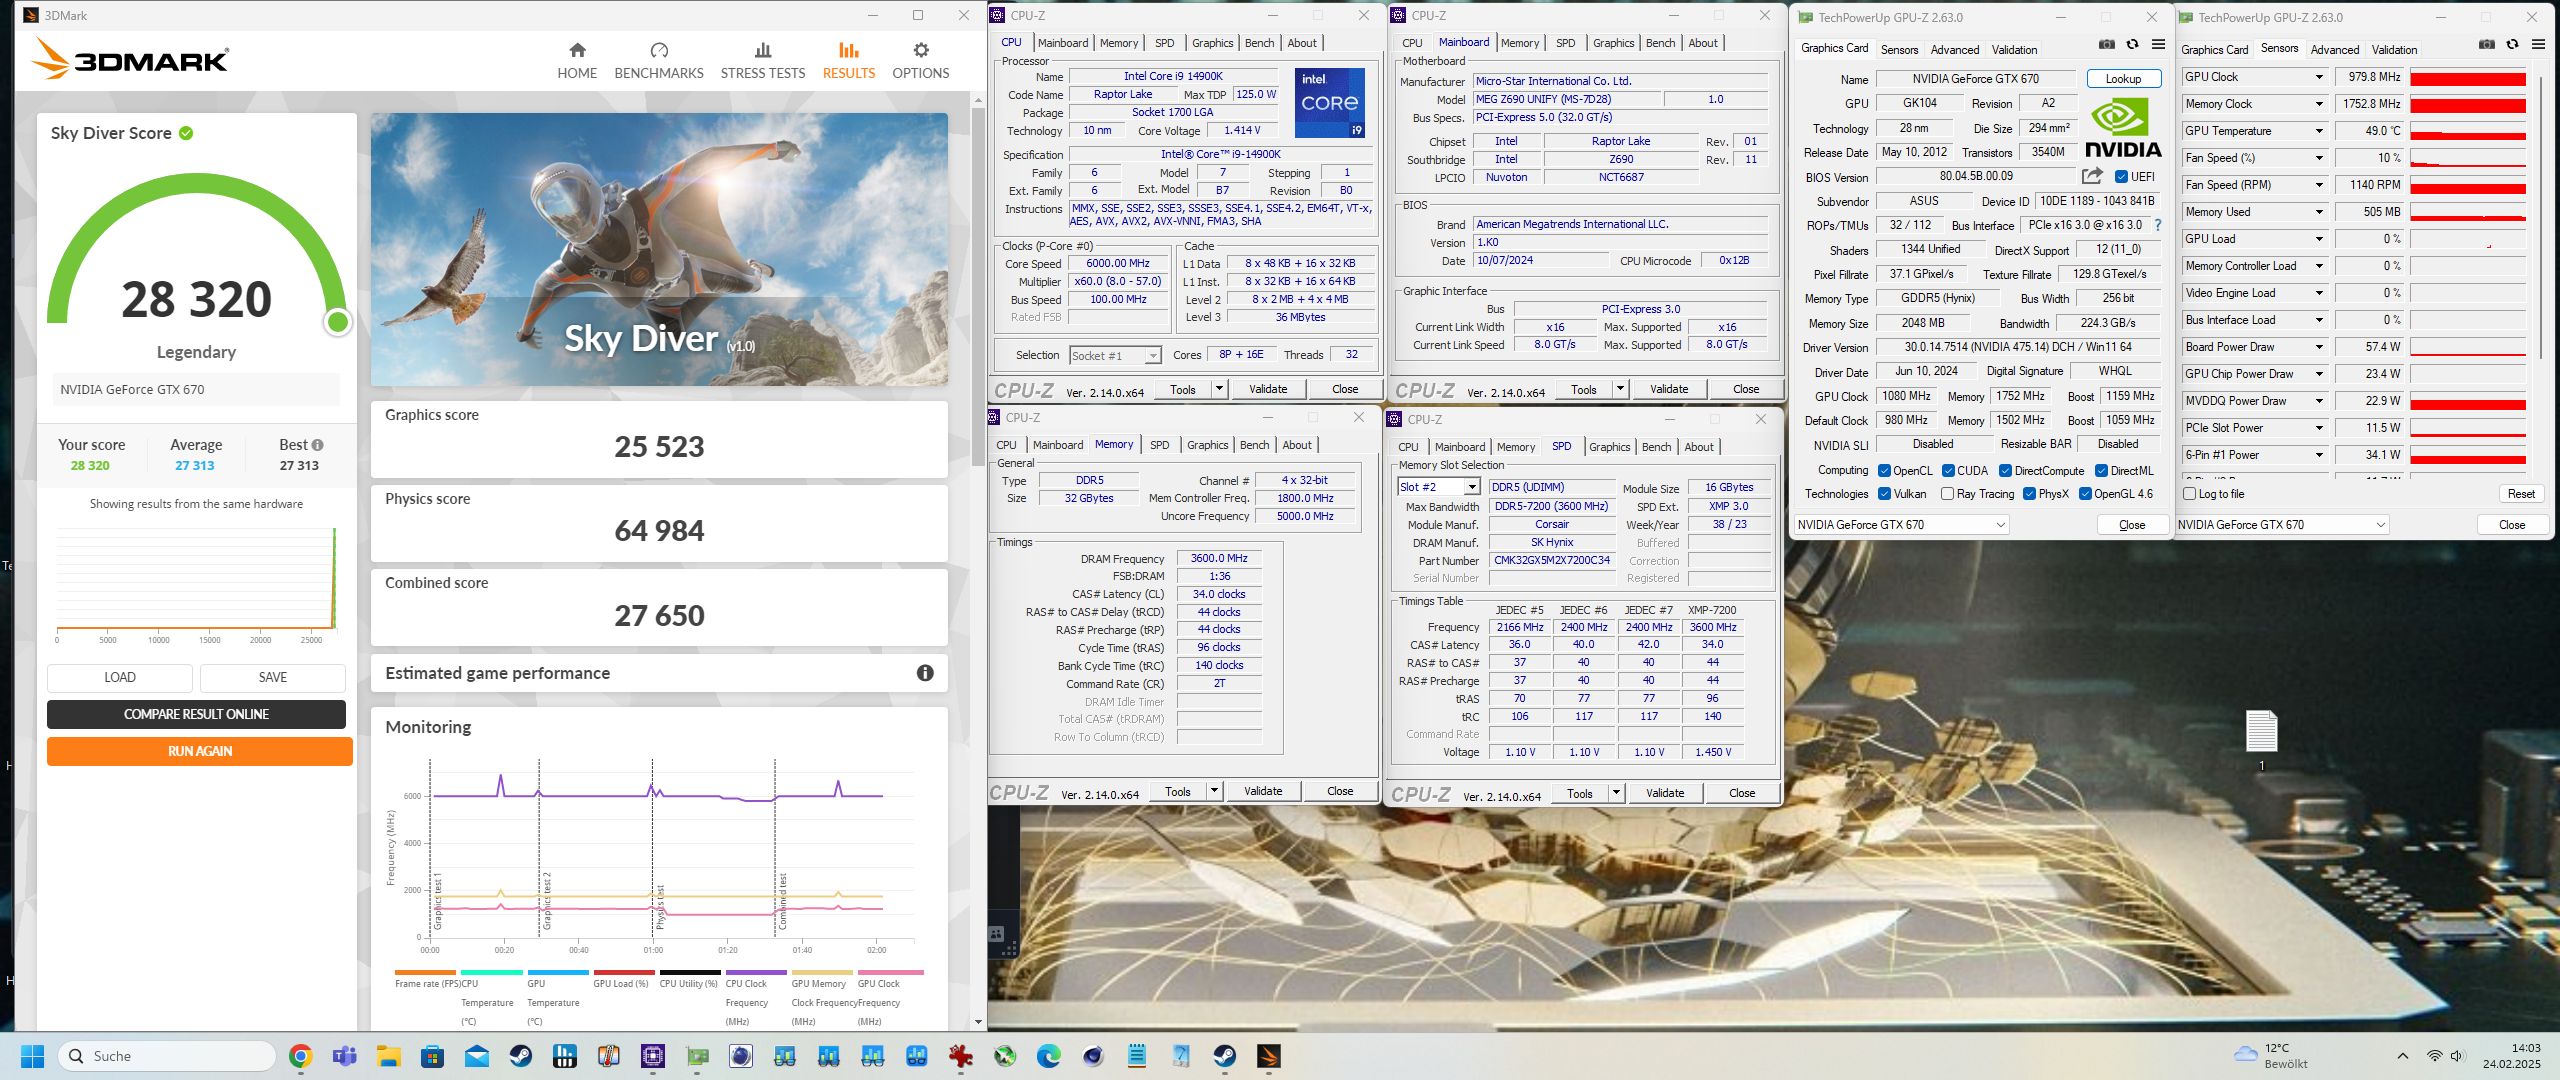Open GPU selector dropdown in GPU-Z Graphics Card window
Image resolution: width=2560 pixels, height=1080 pixels.
[x=1901, y=525]
